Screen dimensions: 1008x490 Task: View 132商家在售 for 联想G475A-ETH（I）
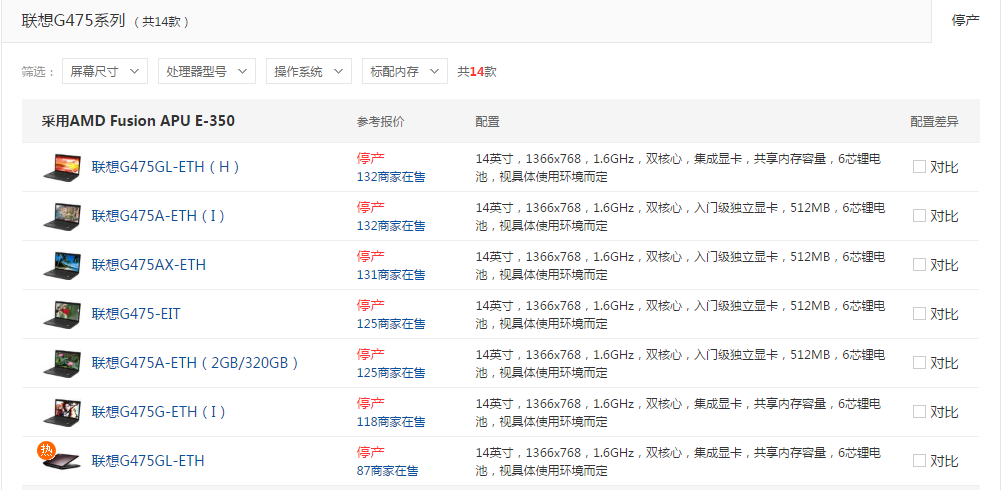pos(391,226)
